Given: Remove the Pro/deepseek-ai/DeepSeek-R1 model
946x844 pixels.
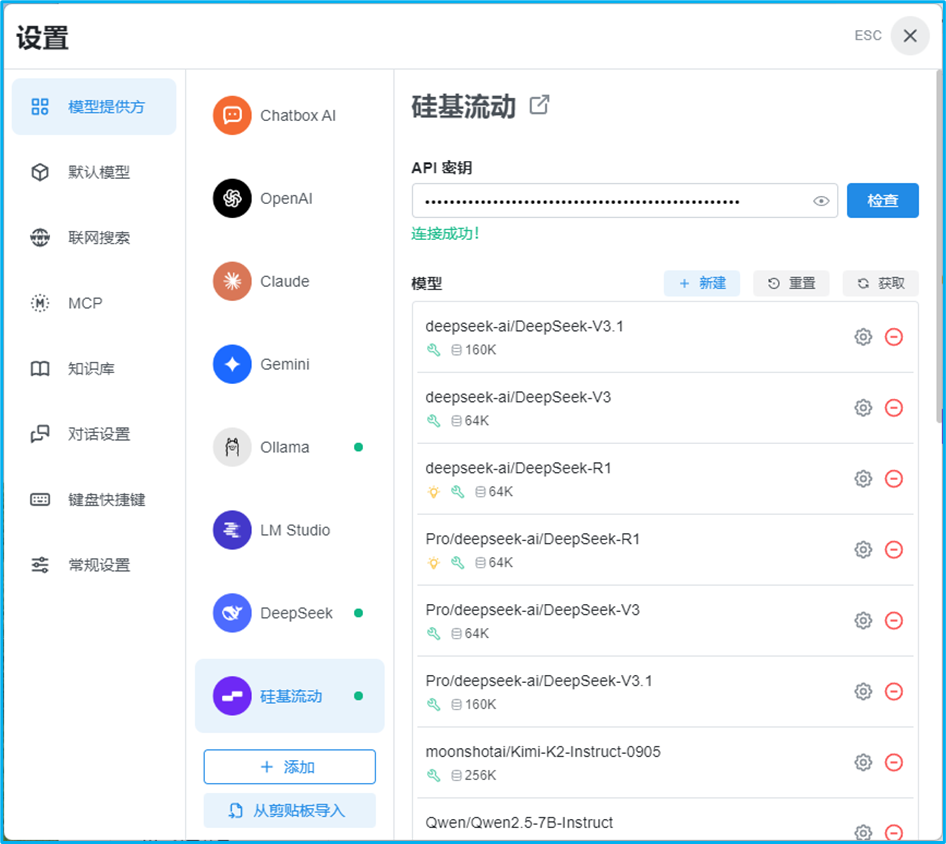Looking at the screenshot, I should [x=894, y=550].
